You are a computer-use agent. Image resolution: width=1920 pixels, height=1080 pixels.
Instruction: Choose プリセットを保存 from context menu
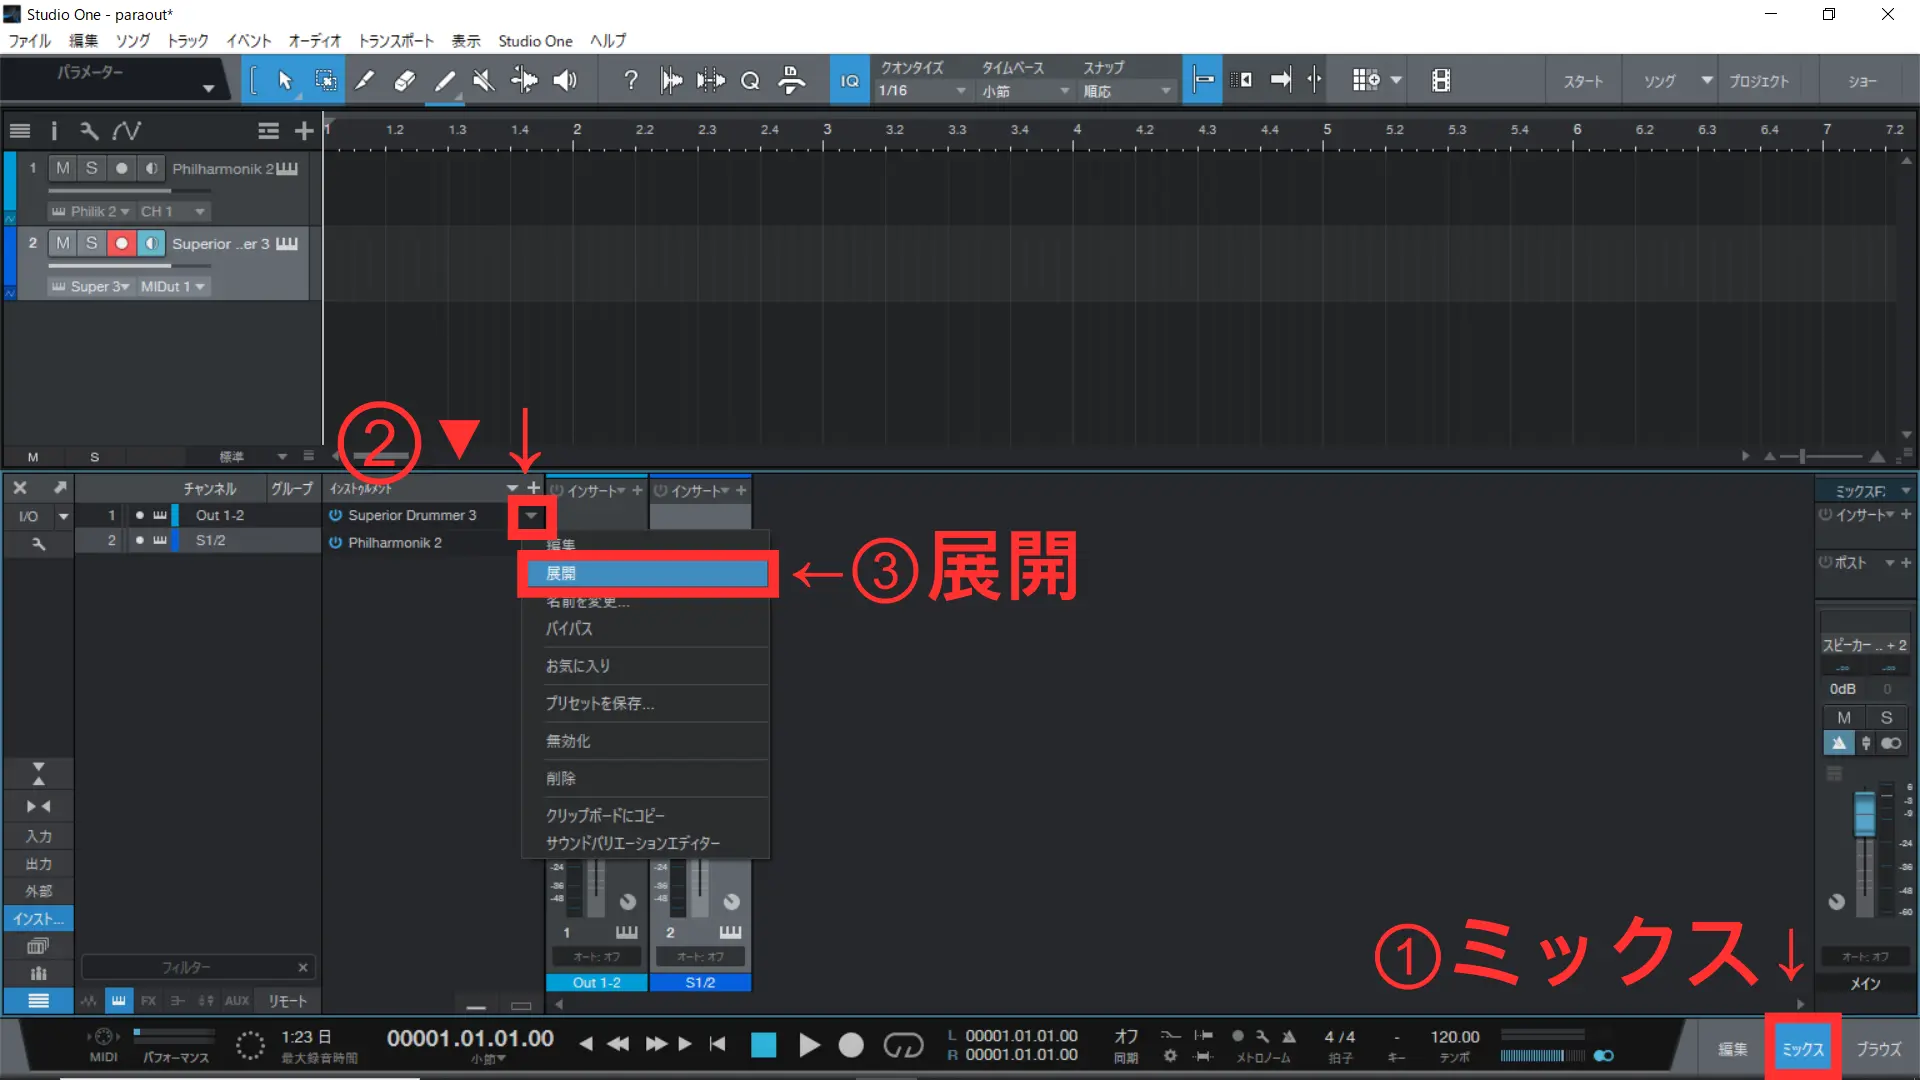[646, 704]
